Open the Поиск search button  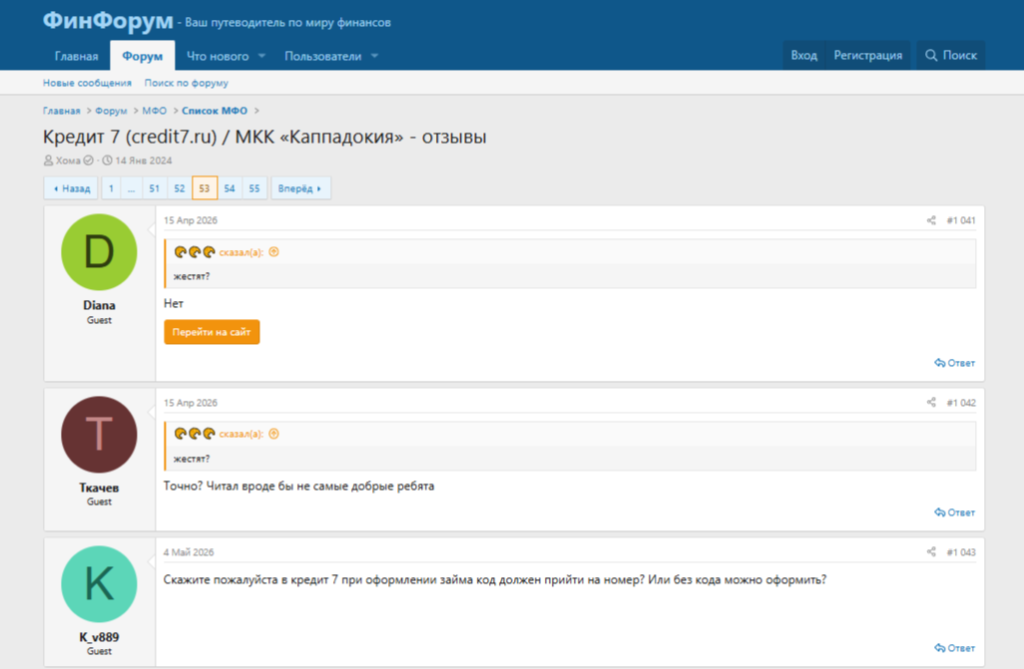click(x=951, y=56)
